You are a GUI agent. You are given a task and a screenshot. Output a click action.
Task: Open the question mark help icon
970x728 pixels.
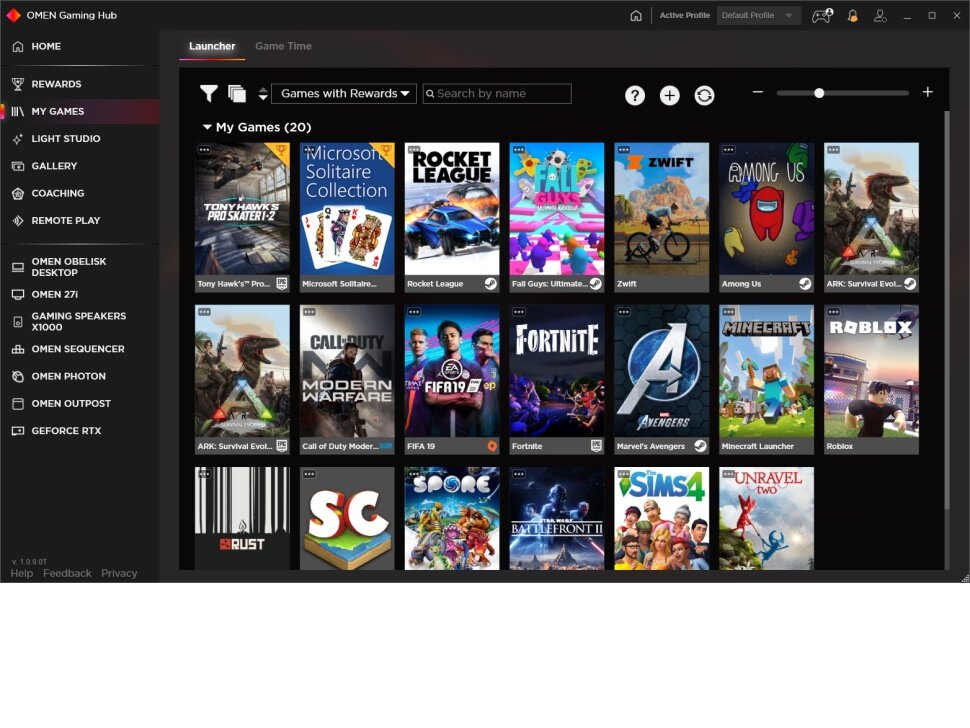pos(635,95)
